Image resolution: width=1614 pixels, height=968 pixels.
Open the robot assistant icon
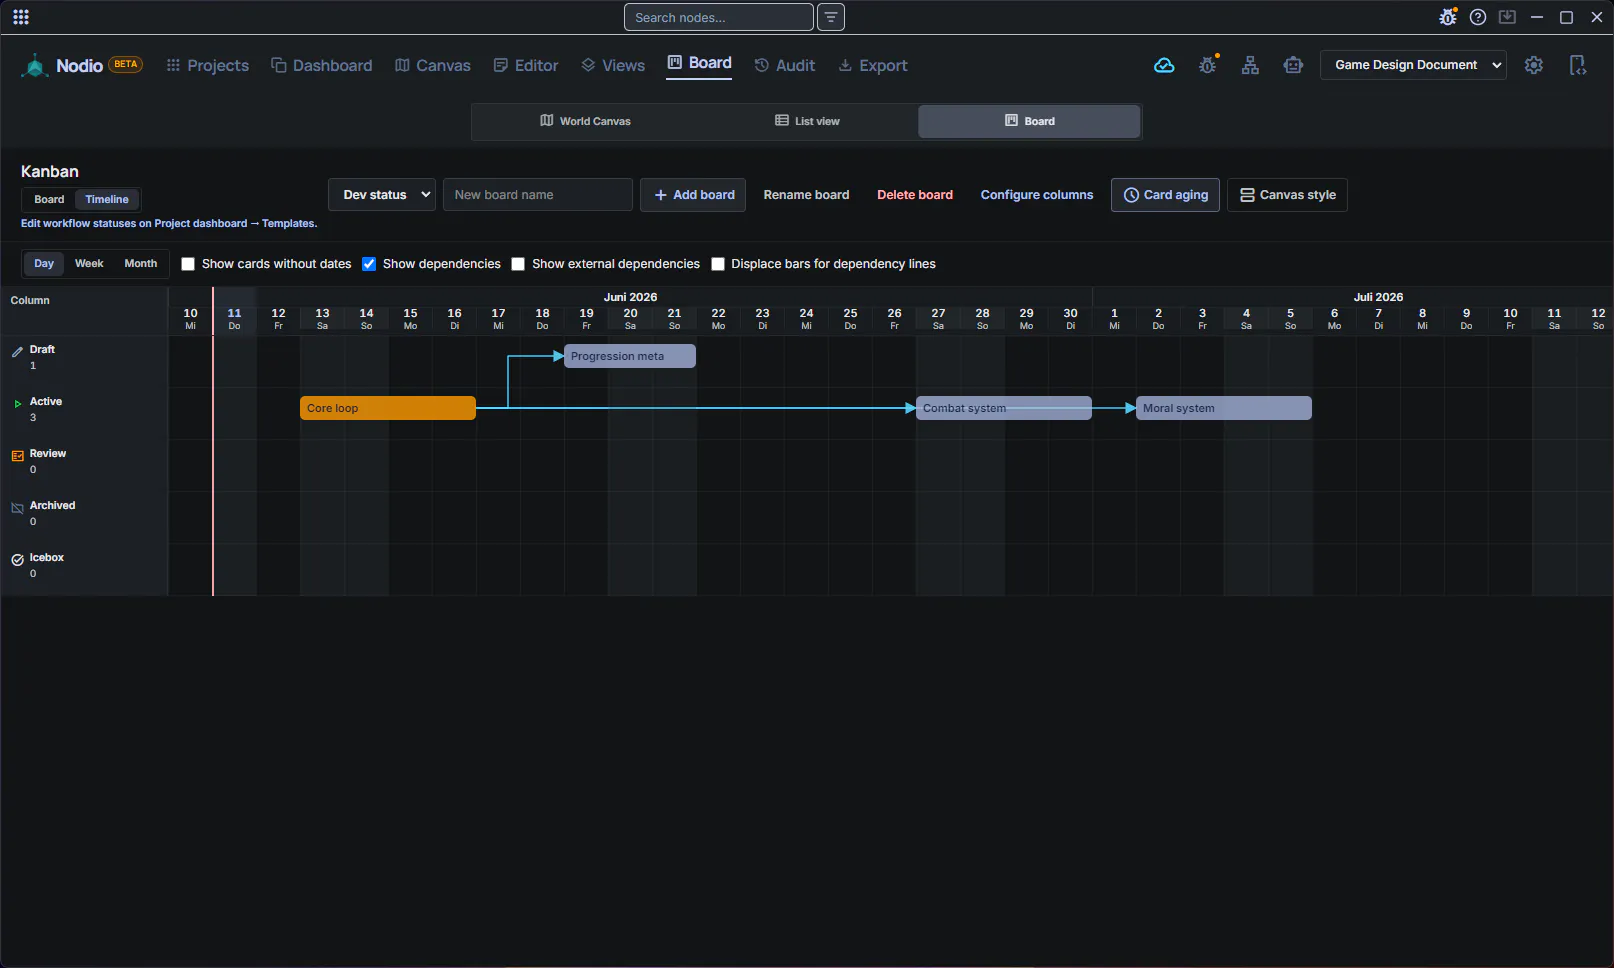1293,65
